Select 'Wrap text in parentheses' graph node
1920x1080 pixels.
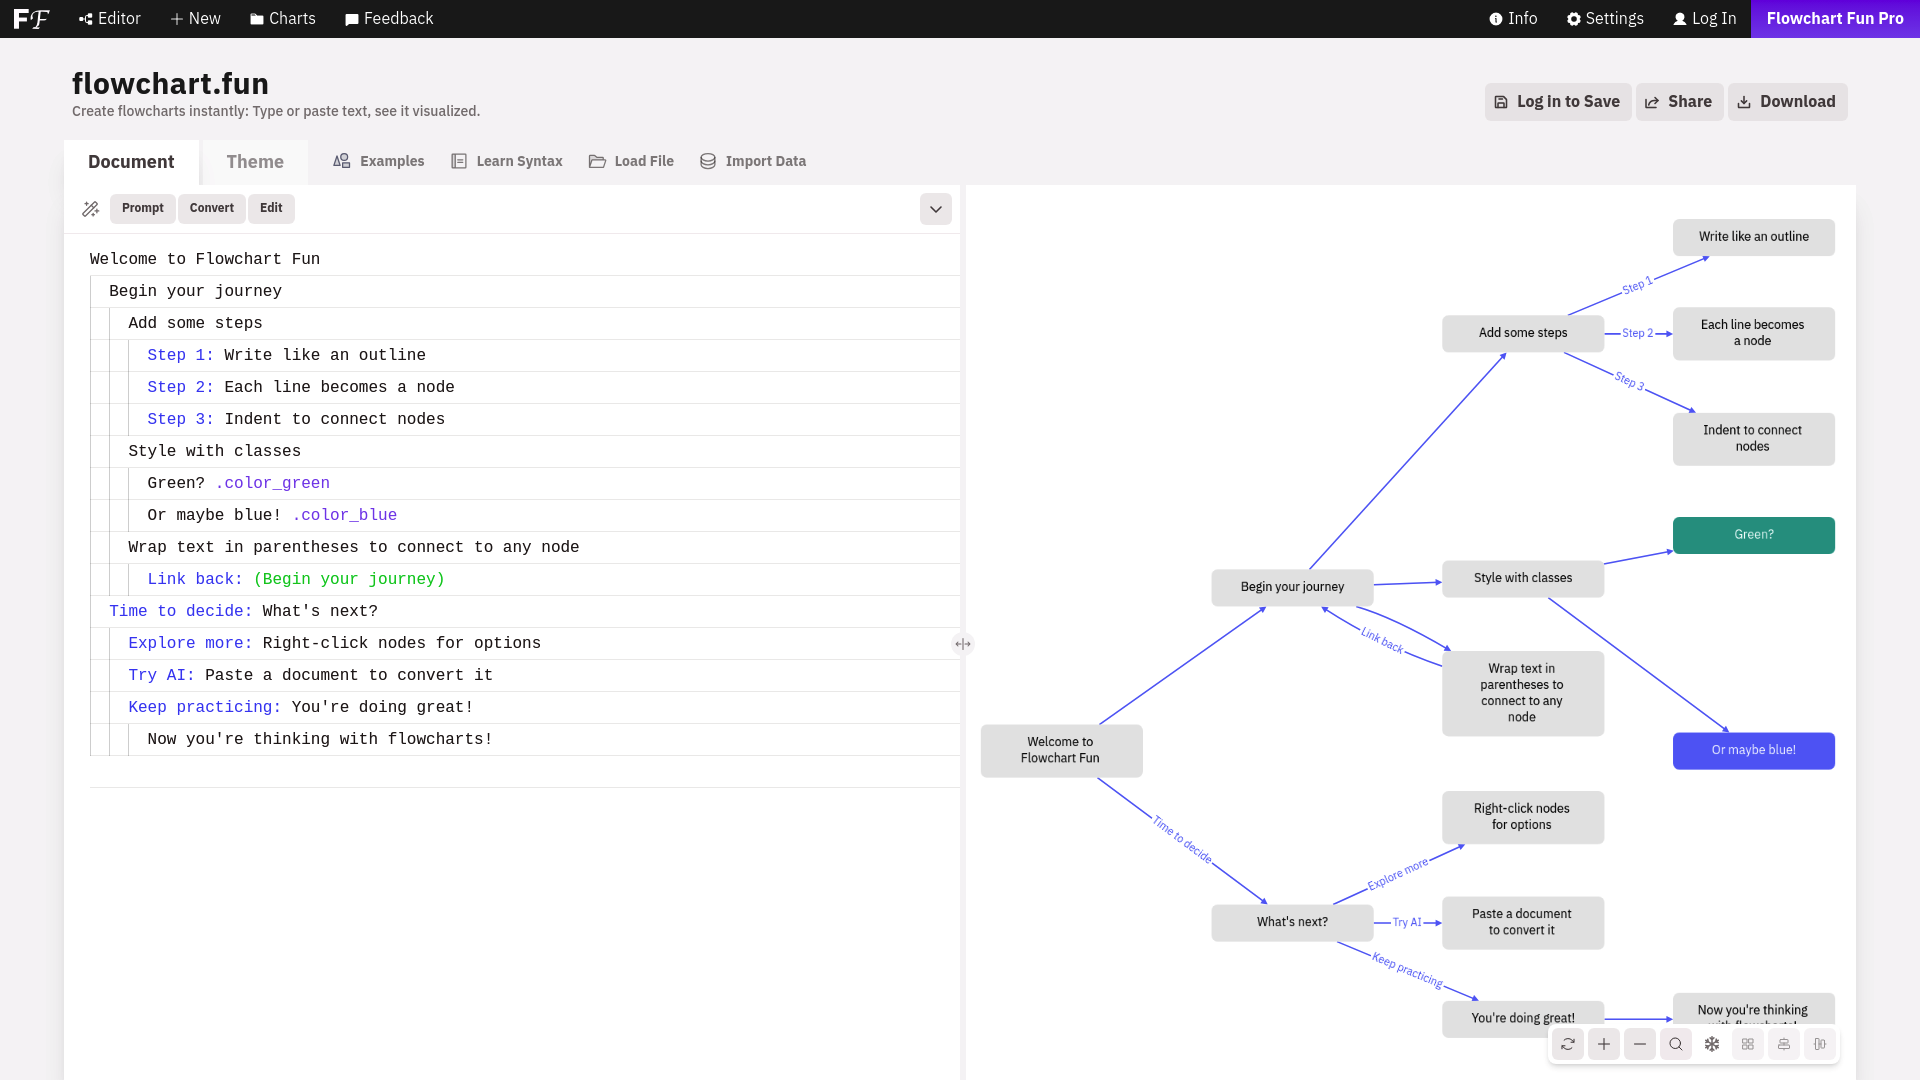point(1522,694)
